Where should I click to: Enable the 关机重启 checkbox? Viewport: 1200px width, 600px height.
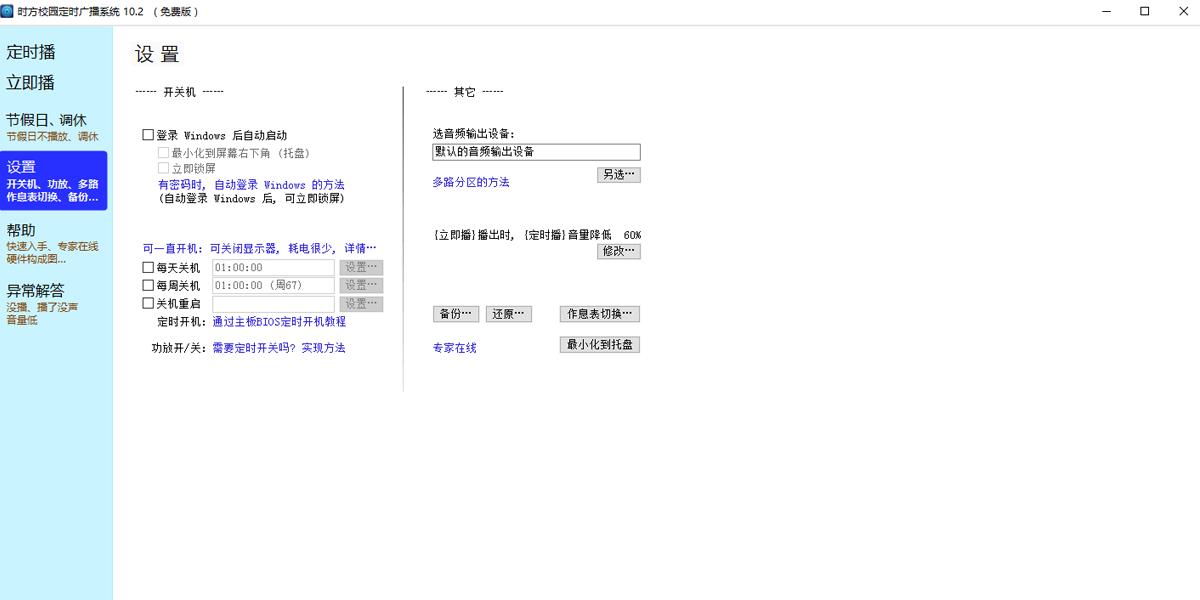[149, 304]
